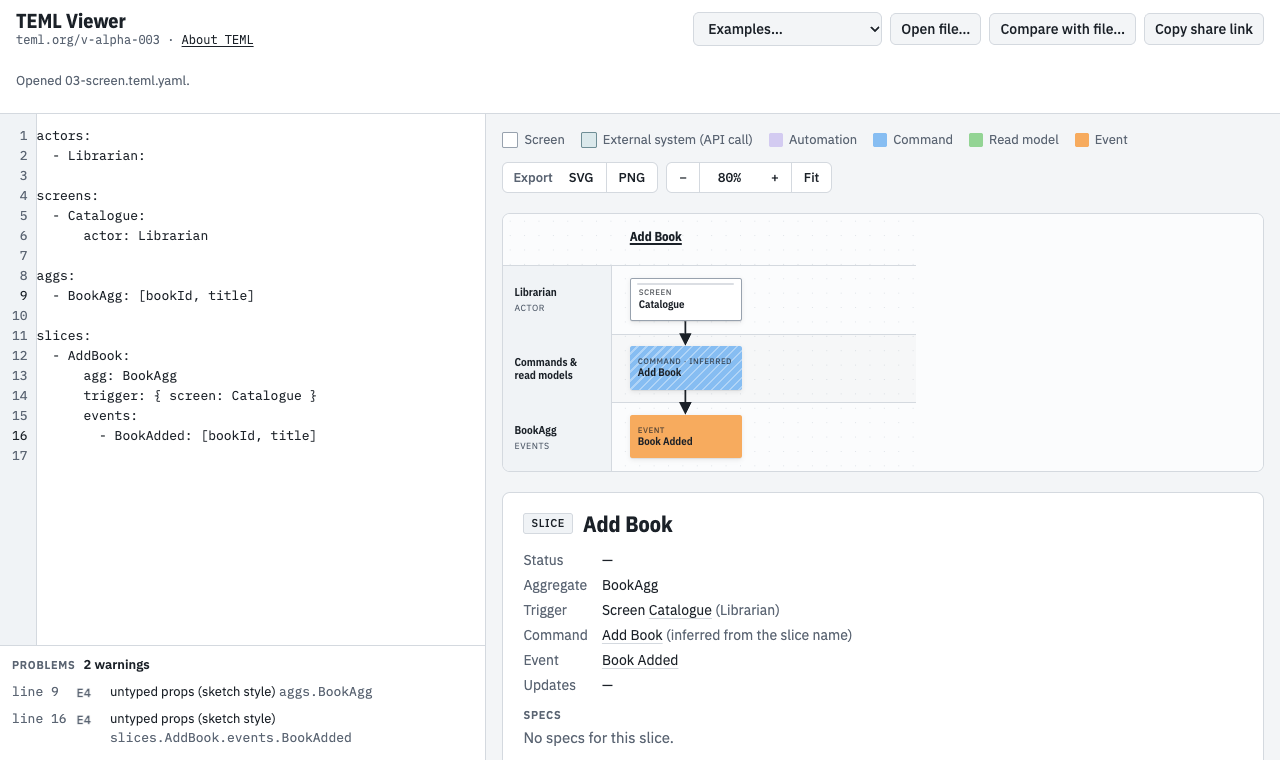1280x760 pixels.
Task: Click the Screen legend swatch
Action: click(x=510, y=140)
